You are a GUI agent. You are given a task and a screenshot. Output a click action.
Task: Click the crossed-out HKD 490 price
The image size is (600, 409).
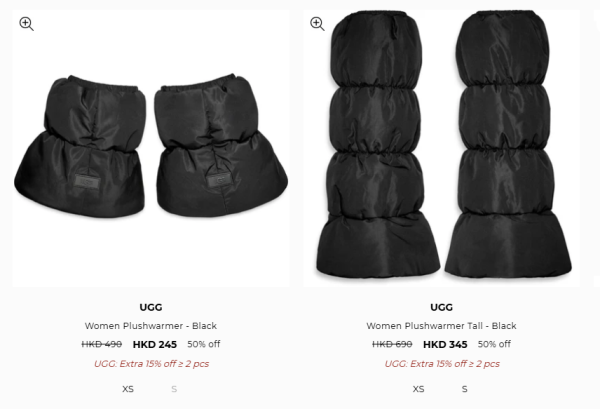[x=102, y=344]
